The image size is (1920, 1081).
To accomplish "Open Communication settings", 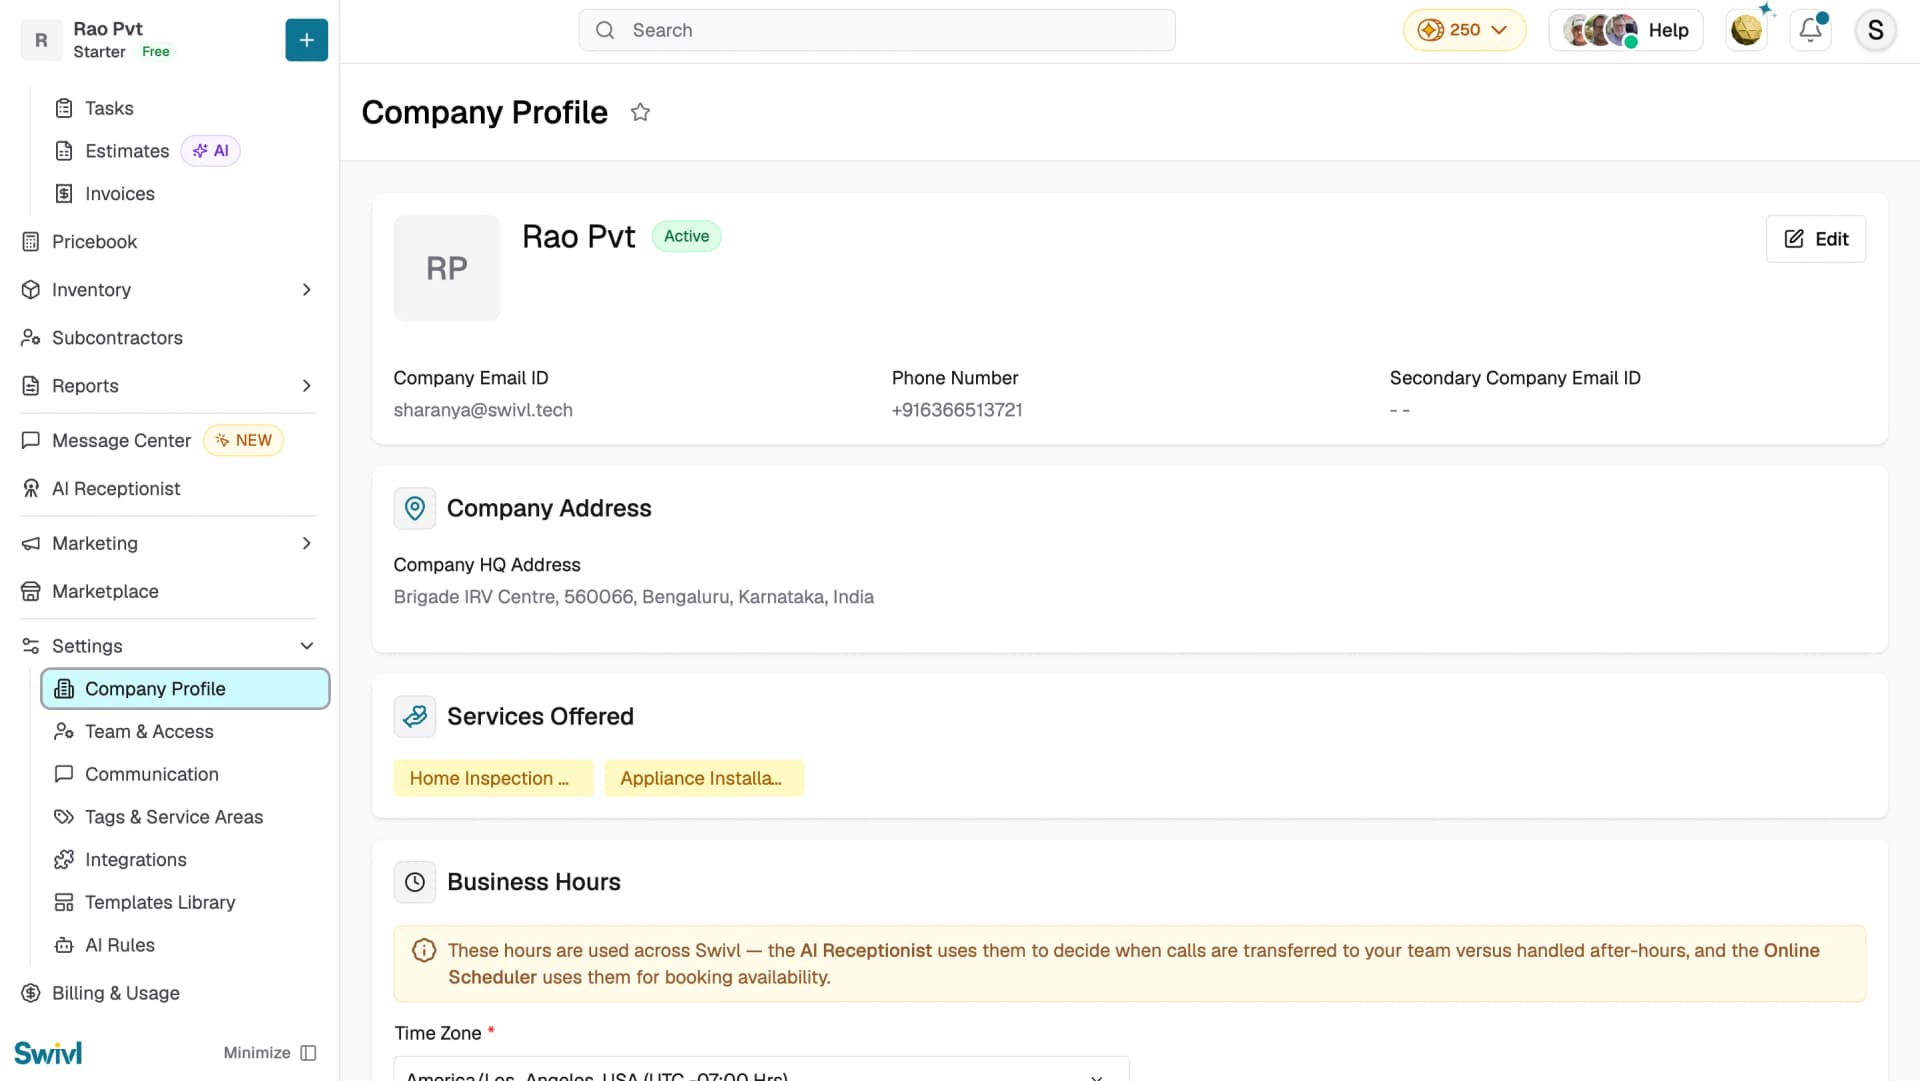I will click(x=151, y=775).
